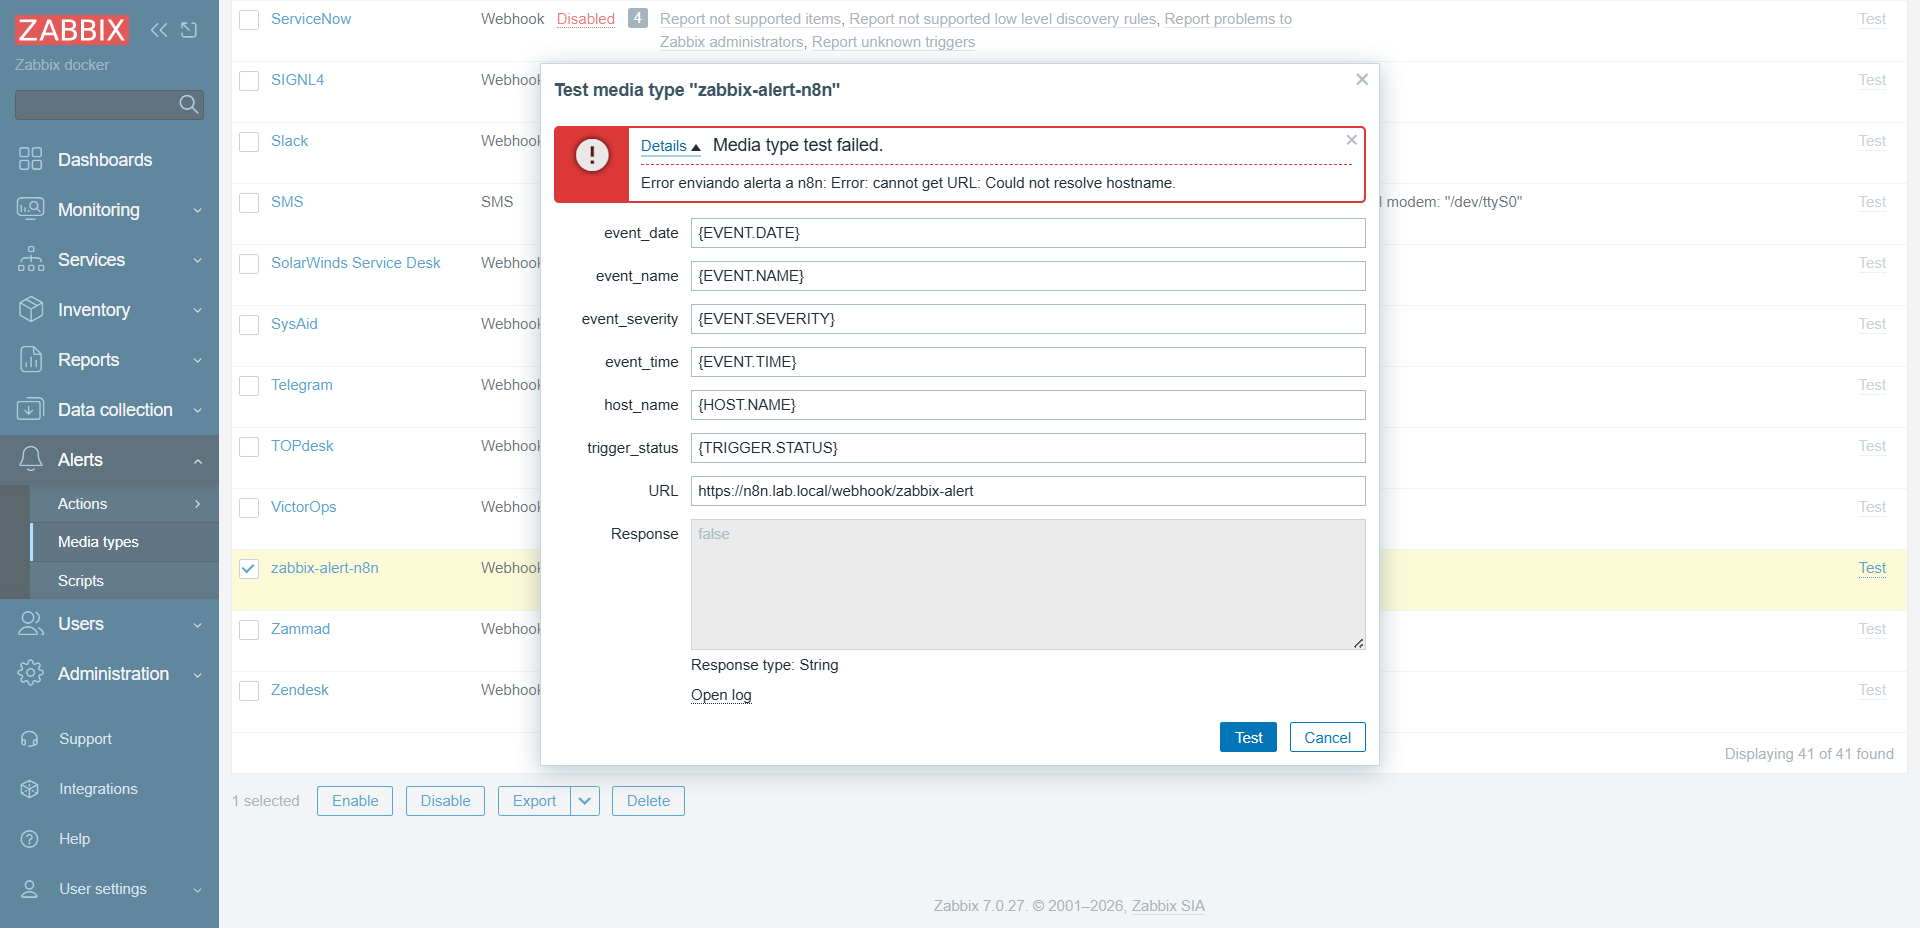Open the zabbix-alert-n8n media type link
This screenshot has height=928, width=1920.
point(325,568)
